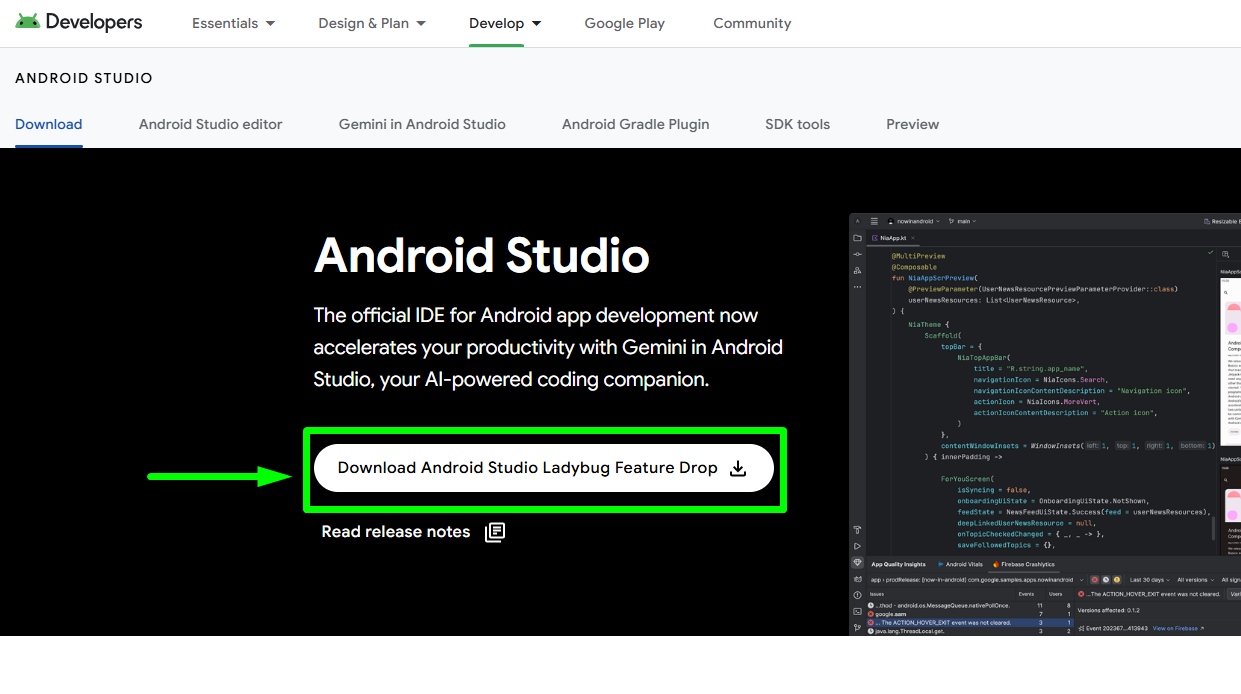The width and height of the screenshot is (1241, 694).
Task: Click the Run play icon in the IDE sidebar
Action: pyautogui.click(x=857, y=546)
